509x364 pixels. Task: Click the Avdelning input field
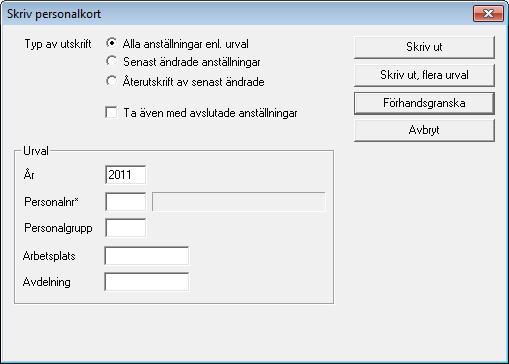click(147, 282)
